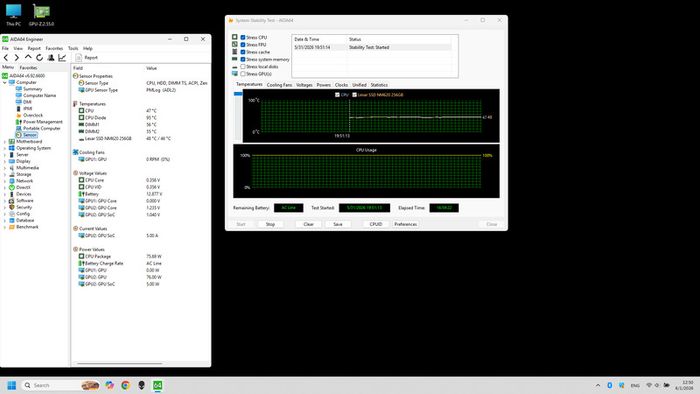Click the user icon in AIDA64 toolbar
This screenshot has height=394, width=700.
(x=51, y=58)
